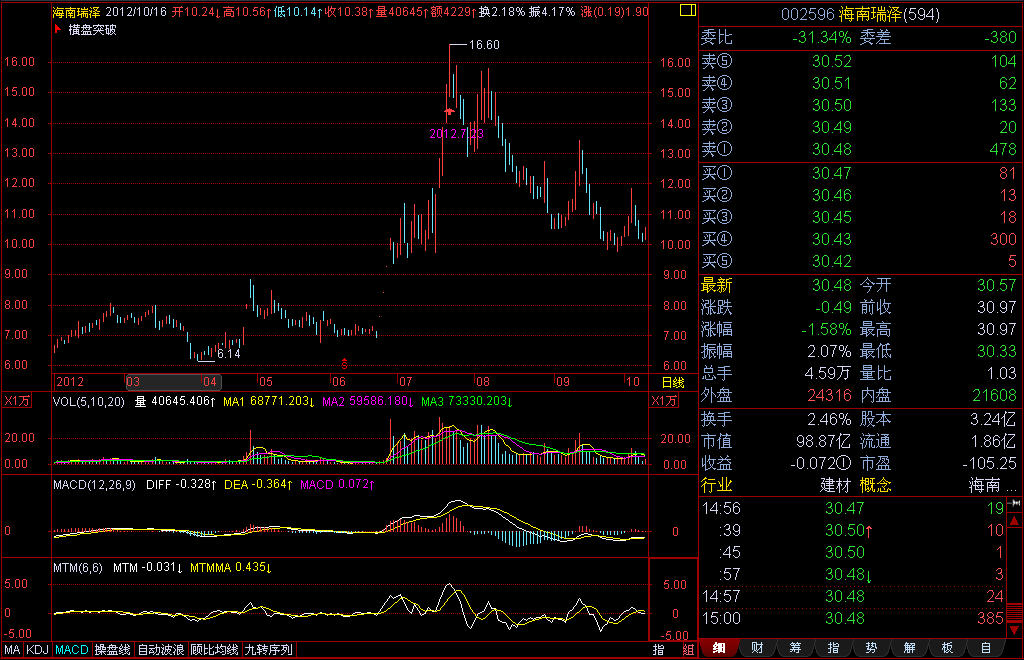Toggle the left X1万 volume scale
Screen dimensions: 1024x660
19,401
